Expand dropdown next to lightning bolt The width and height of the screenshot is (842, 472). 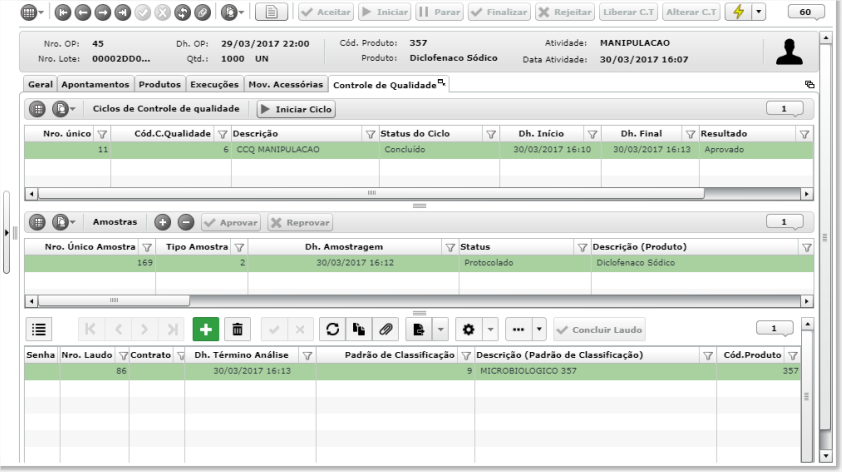tap(759, 12)
